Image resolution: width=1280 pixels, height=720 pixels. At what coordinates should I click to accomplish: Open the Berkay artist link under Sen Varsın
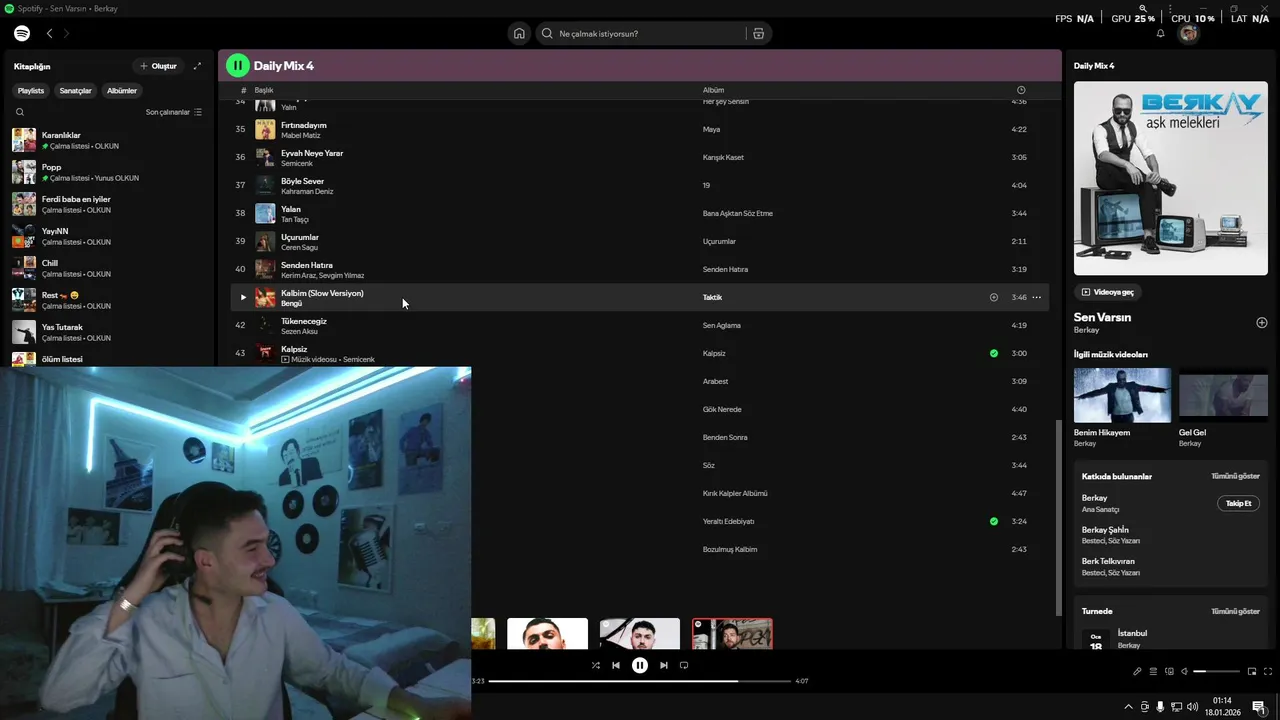(x=1086, y=330)
